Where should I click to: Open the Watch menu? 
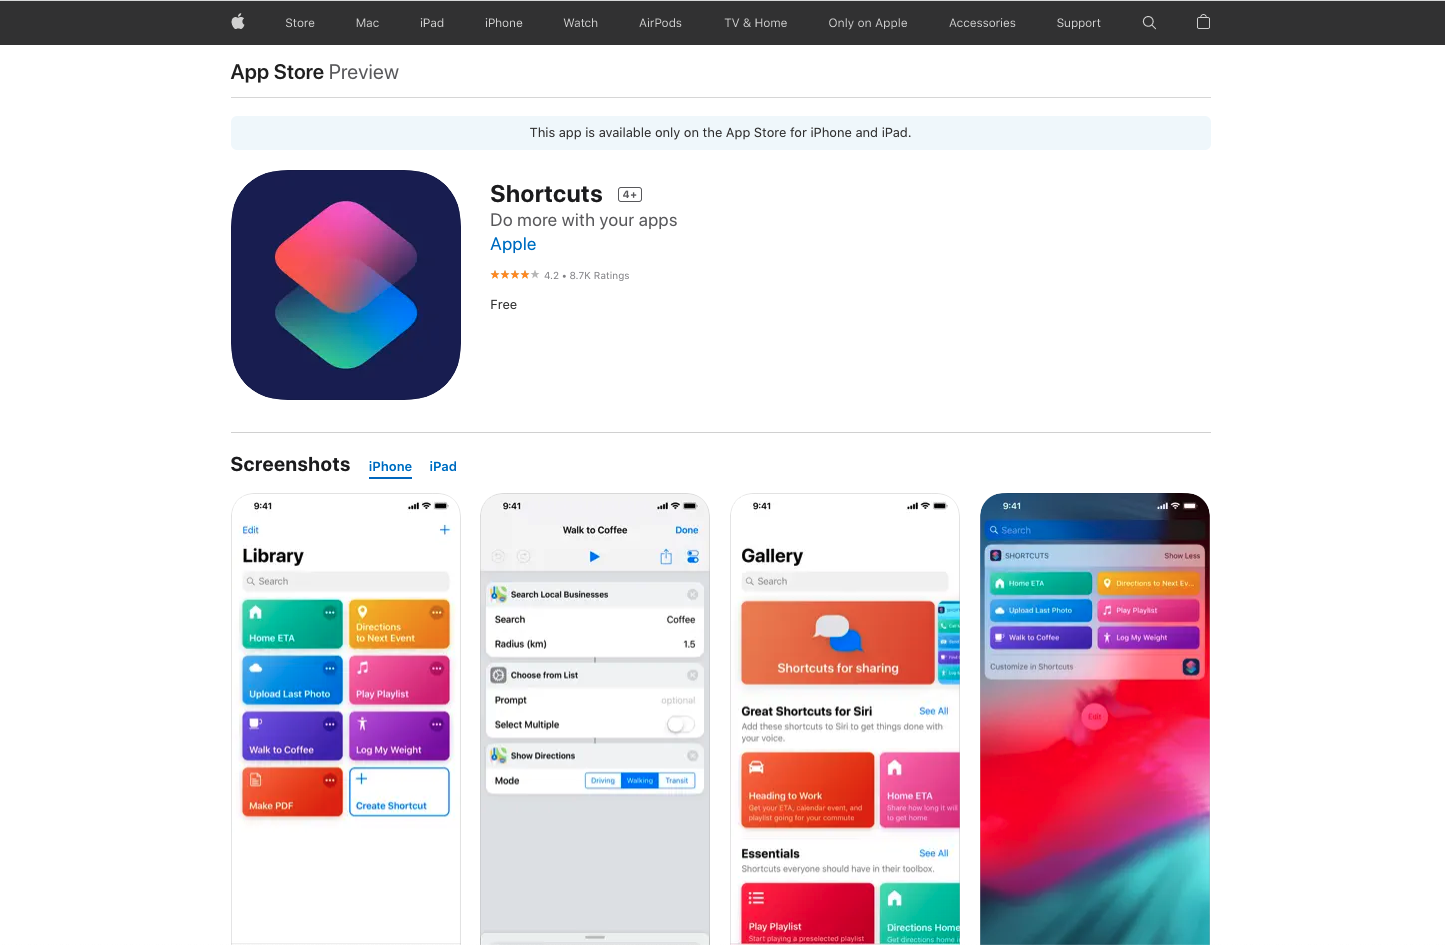point(581,23)
